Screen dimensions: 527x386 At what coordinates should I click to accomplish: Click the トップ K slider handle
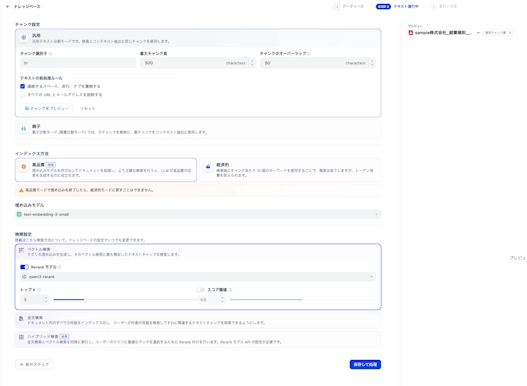[x=85, y=300]
